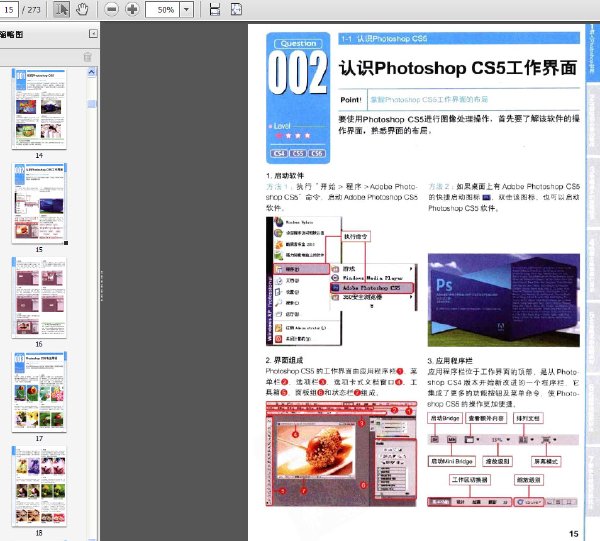The width and height of the screenshot is (600, 541).
Task: Click the 50% zoom value field
Action: pos(163,10)
